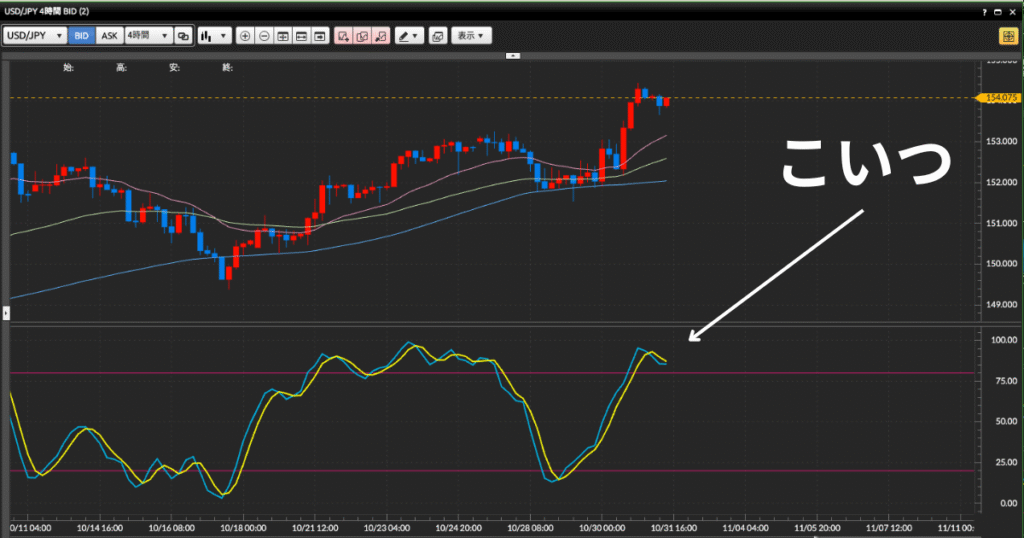
Task: Click the scroll-to-latest arrow icon
Action: click(320, 36)
